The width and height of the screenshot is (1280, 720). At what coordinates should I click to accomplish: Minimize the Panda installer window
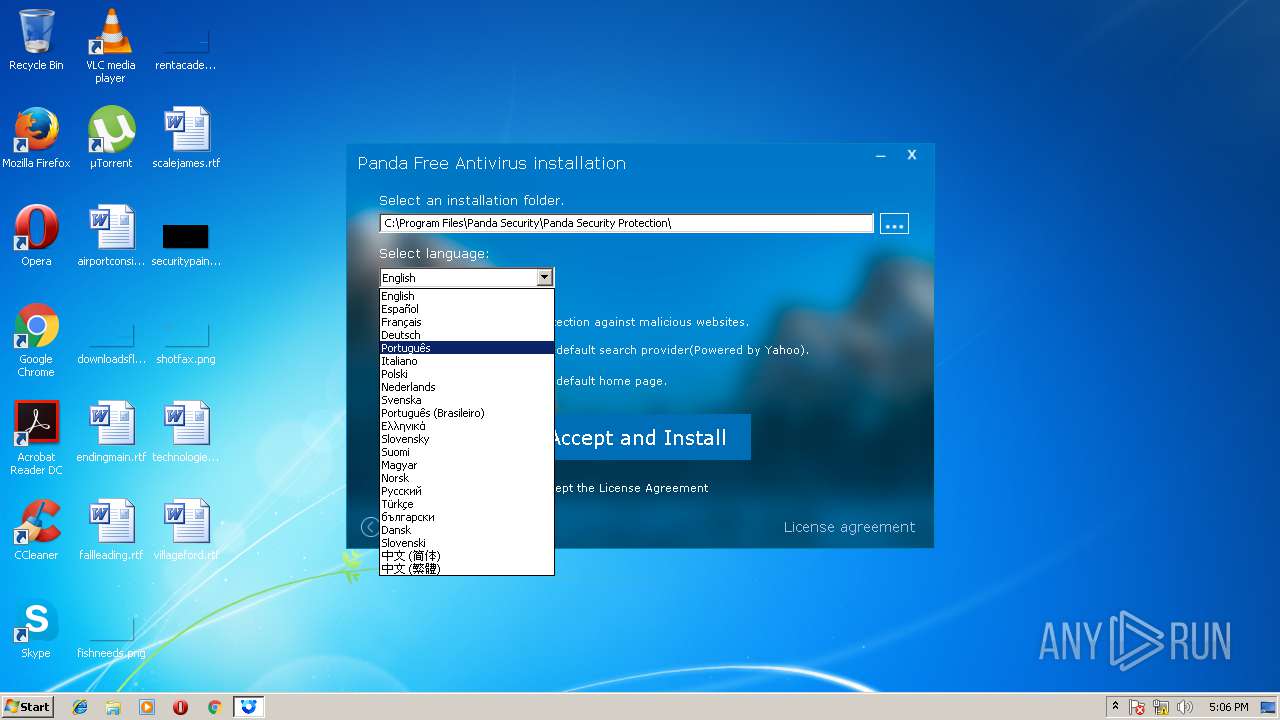click(x=881, y=156)
